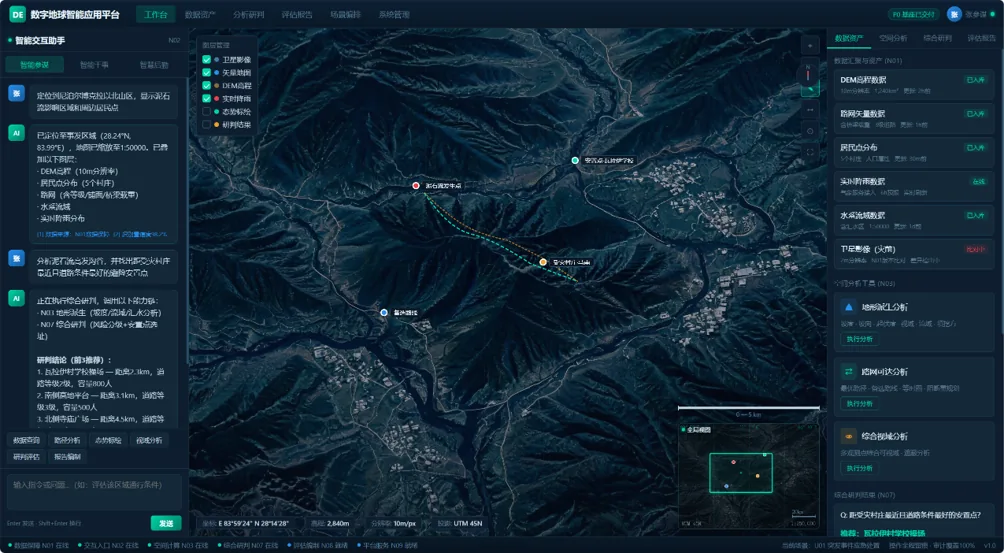1004x553 pixels.
Task: Switch to the 智慧后勤 assistant tab
Action: 154,65
